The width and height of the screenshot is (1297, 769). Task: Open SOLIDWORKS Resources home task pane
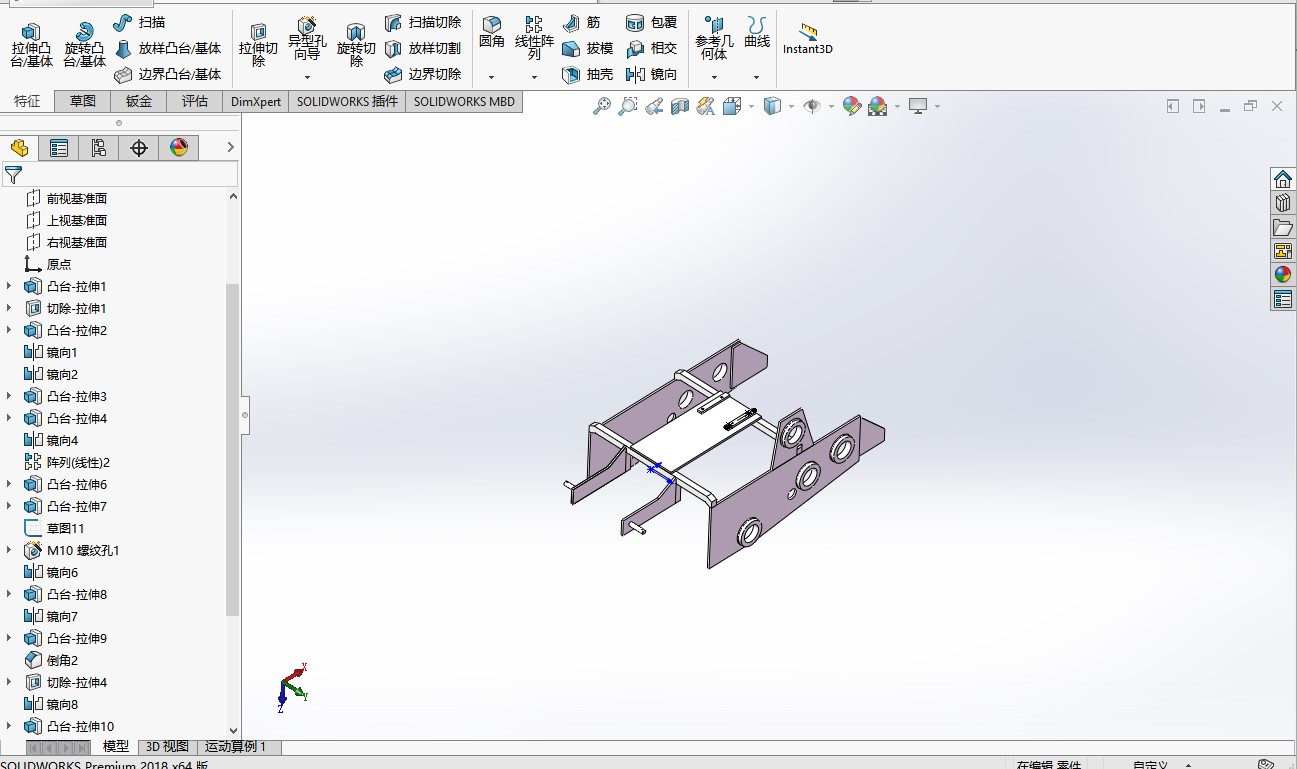[1283, 179]
